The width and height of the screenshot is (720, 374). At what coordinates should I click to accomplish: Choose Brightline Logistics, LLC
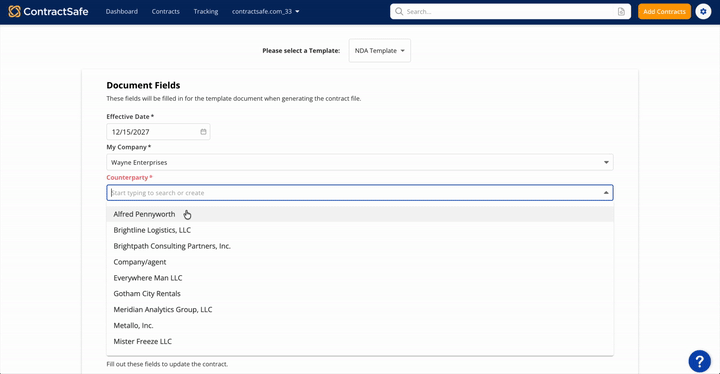(x=360, y=230)
